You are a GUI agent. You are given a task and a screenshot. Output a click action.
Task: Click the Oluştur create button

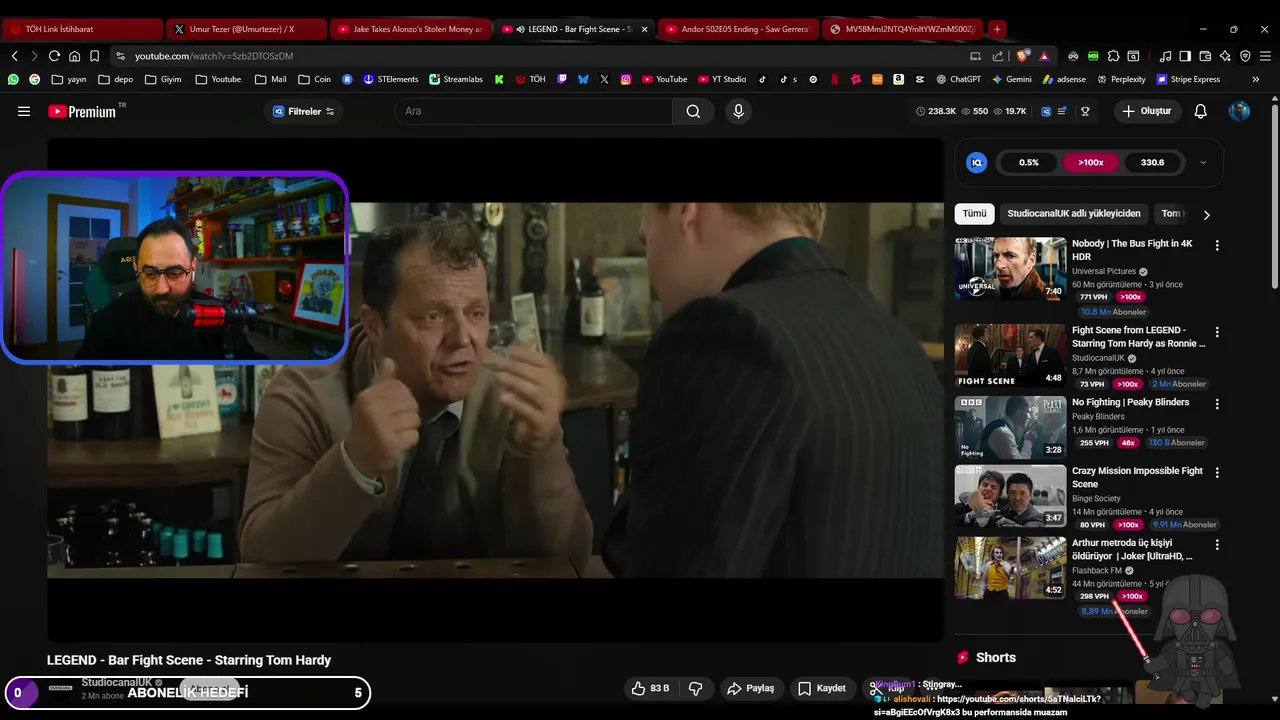pyautogui.click(x=1146, y=111)
